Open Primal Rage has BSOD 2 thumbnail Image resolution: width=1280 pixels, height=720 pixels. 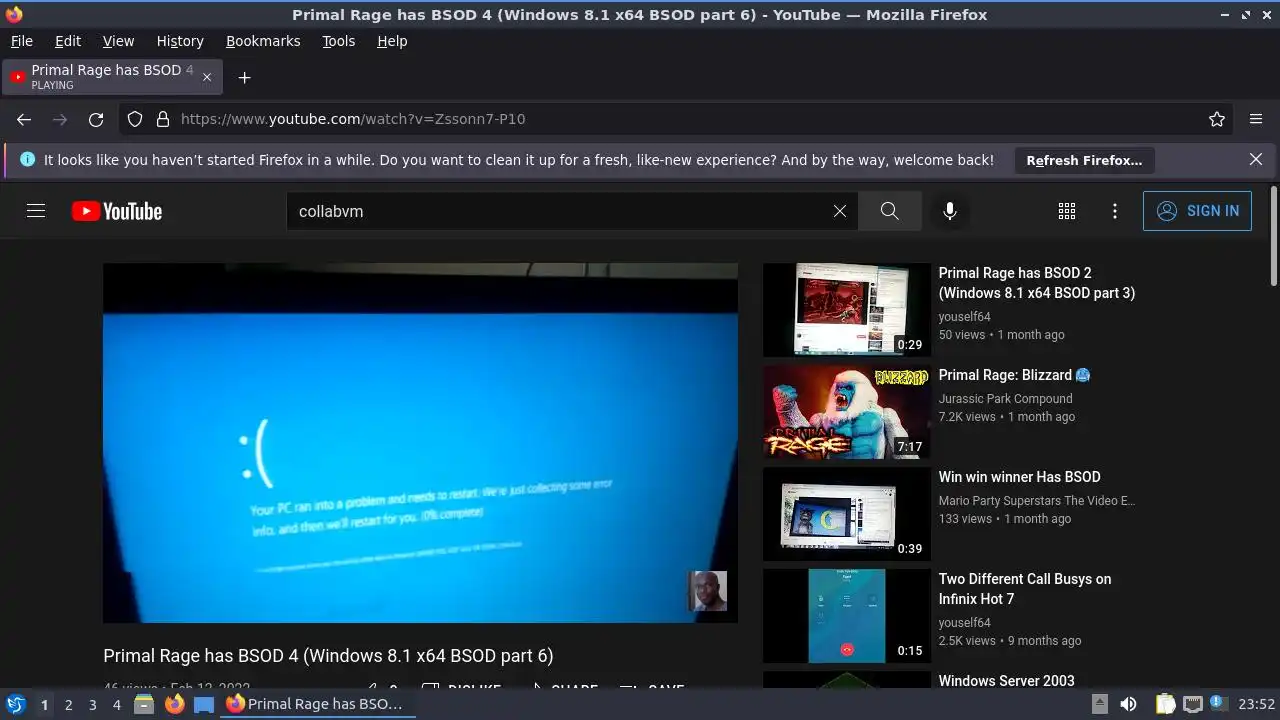point(846,310)
